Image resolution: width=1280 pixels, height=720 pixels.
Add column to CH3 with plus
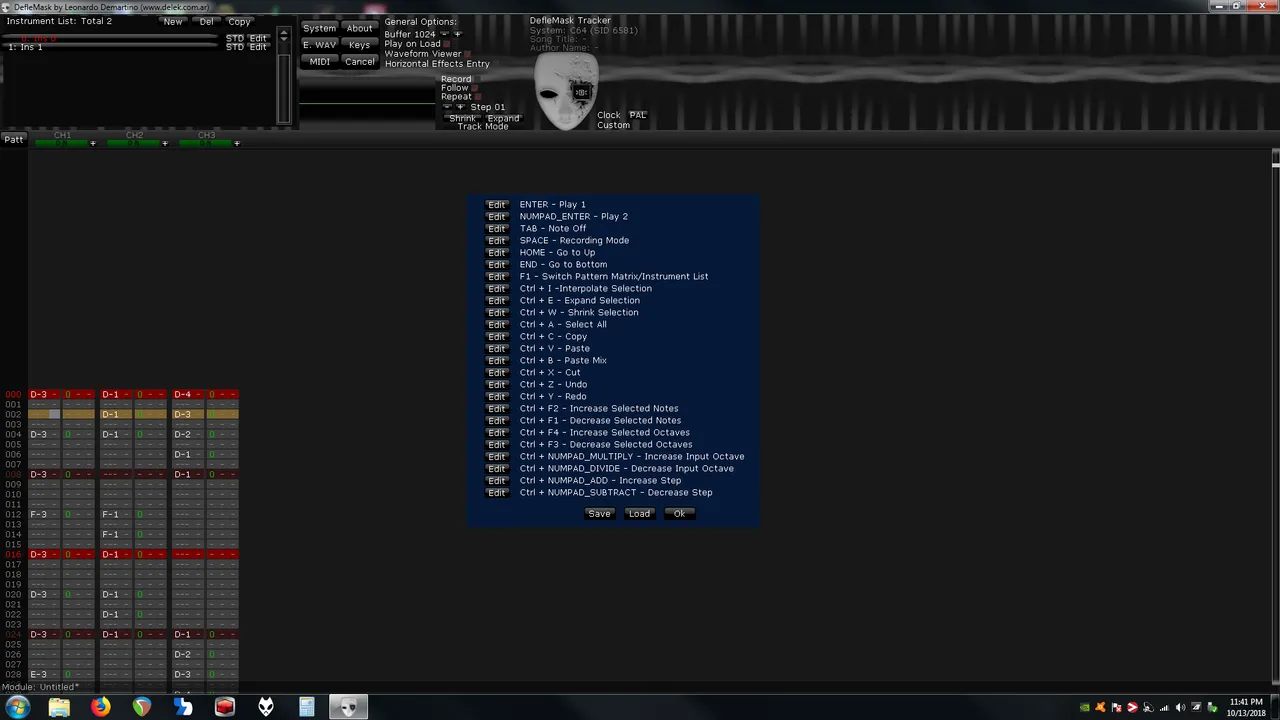coord(237,144)
